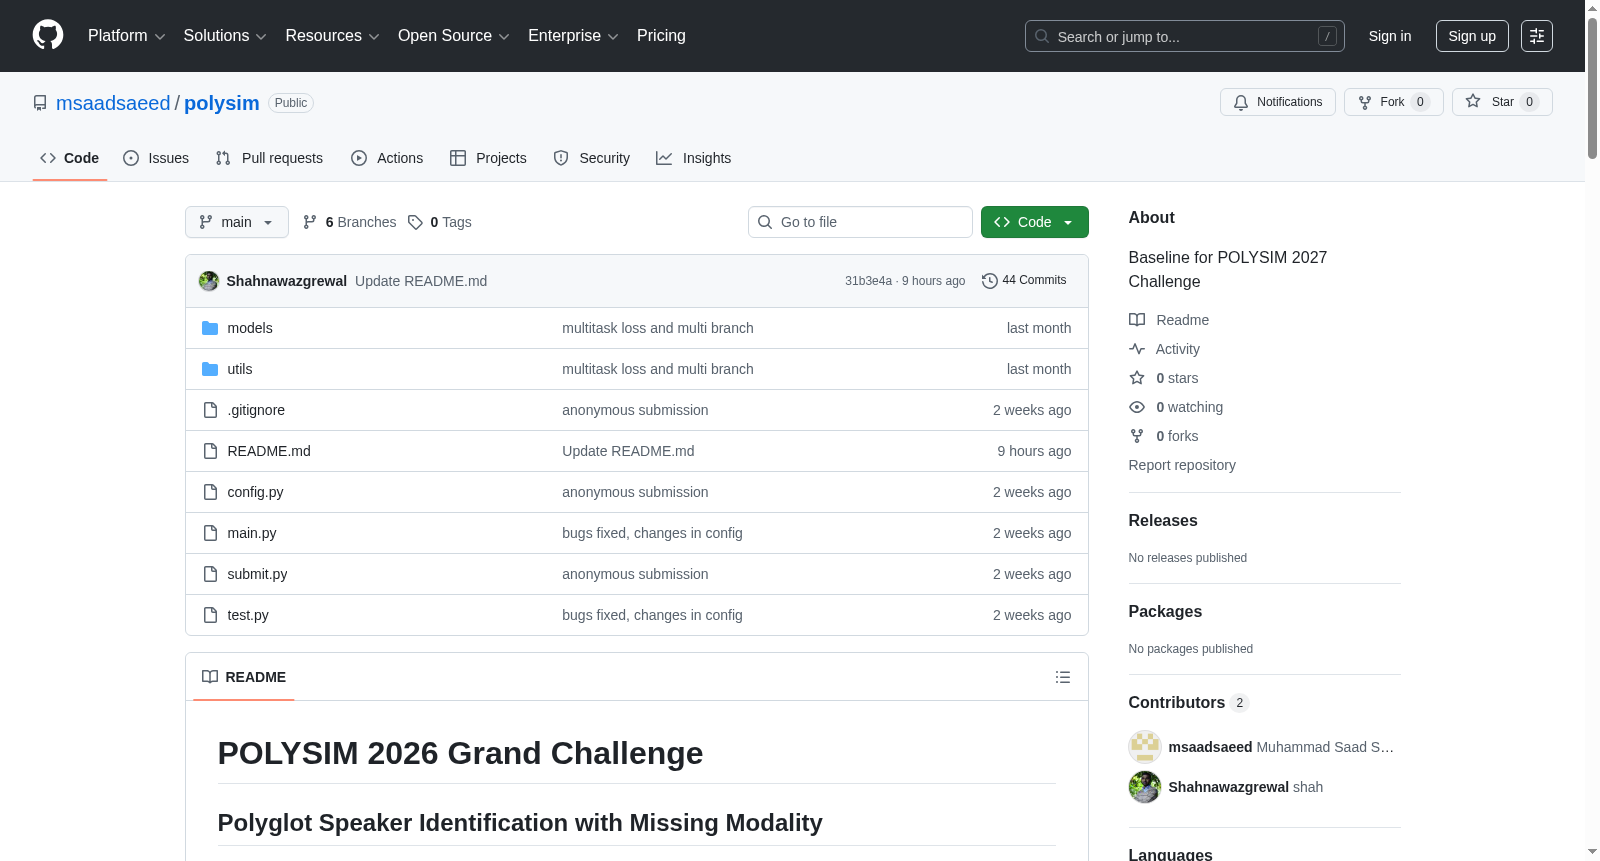Image resolution: width=1600 pixels, height=861 pixels.
Task: Open the Insights tab
Action: pyautogui.click(x=694, y=158)
